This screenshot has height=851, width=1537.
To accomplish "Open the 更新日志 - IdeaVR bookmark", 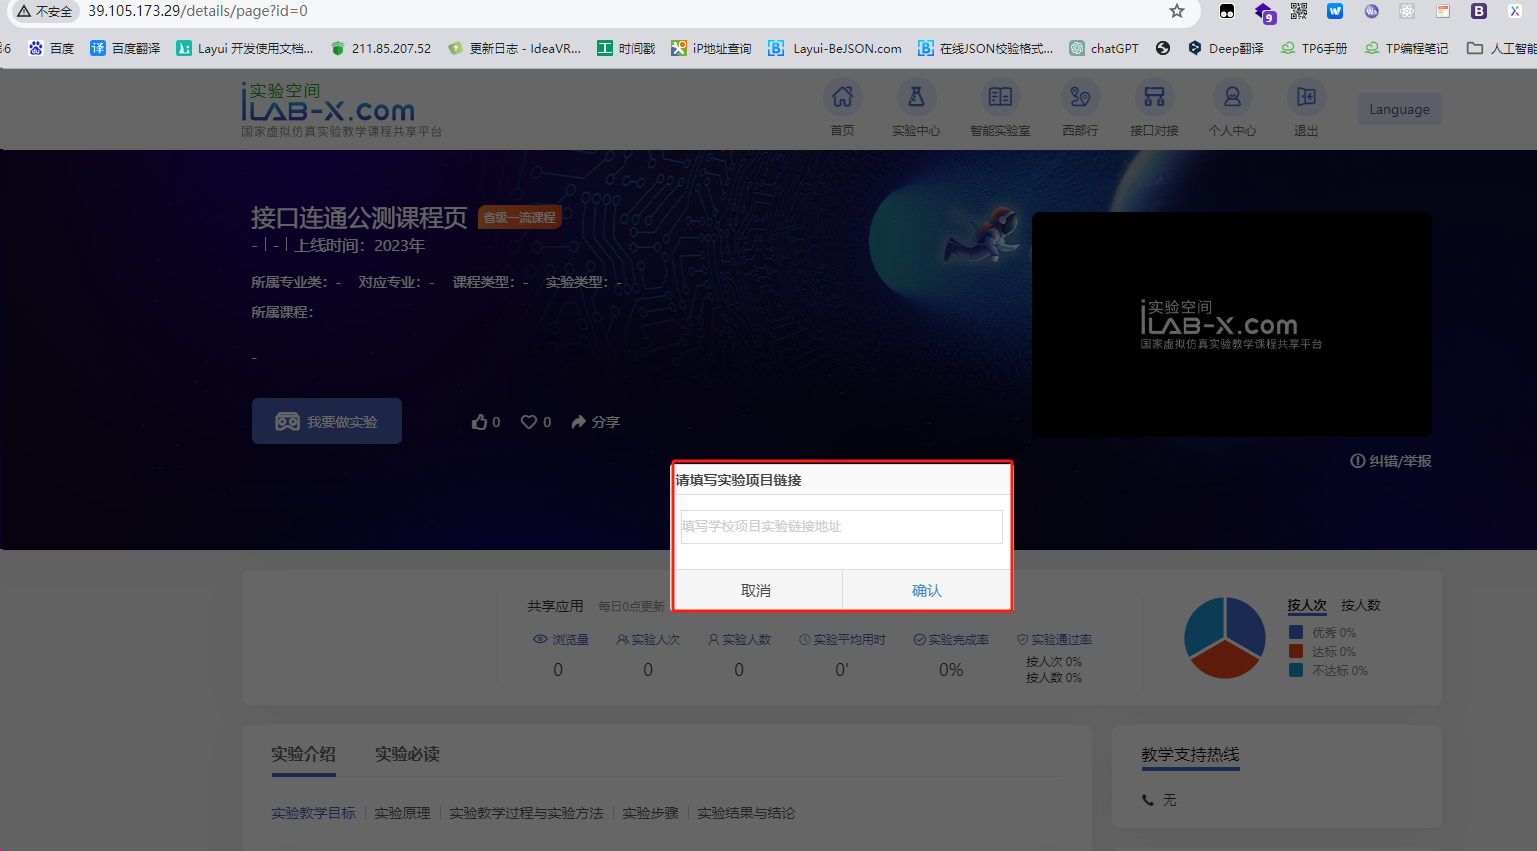I will pyautogui.click(x=514, y=48).
